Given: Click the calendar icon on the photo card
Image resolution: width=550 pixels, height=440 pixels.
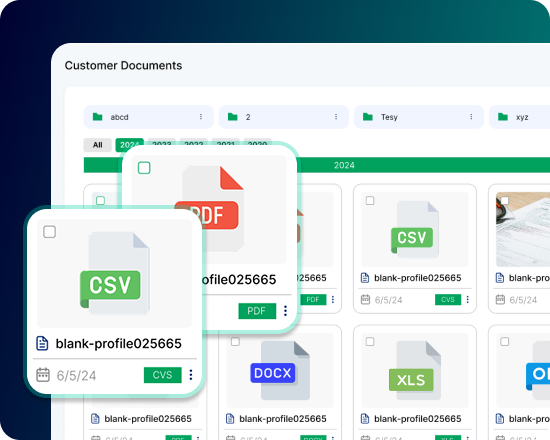Looking at the screenshot, I should click(500, 300).
